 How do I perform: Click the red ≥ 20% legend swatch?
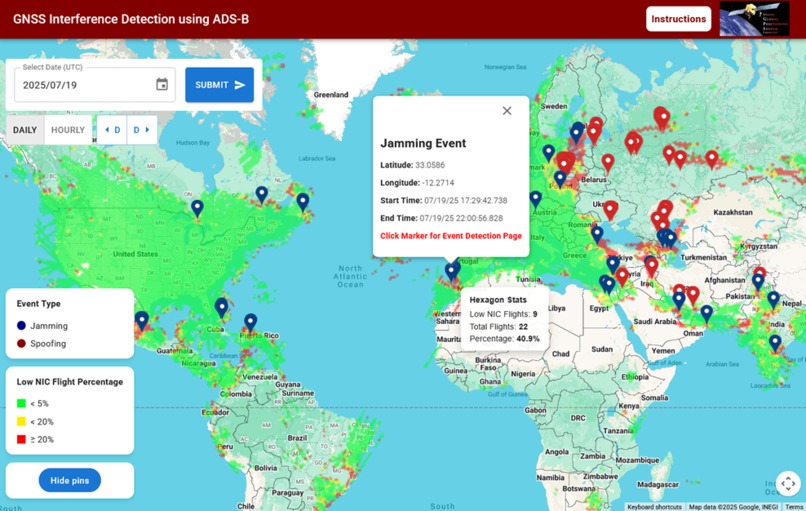(x=21, y=440)
